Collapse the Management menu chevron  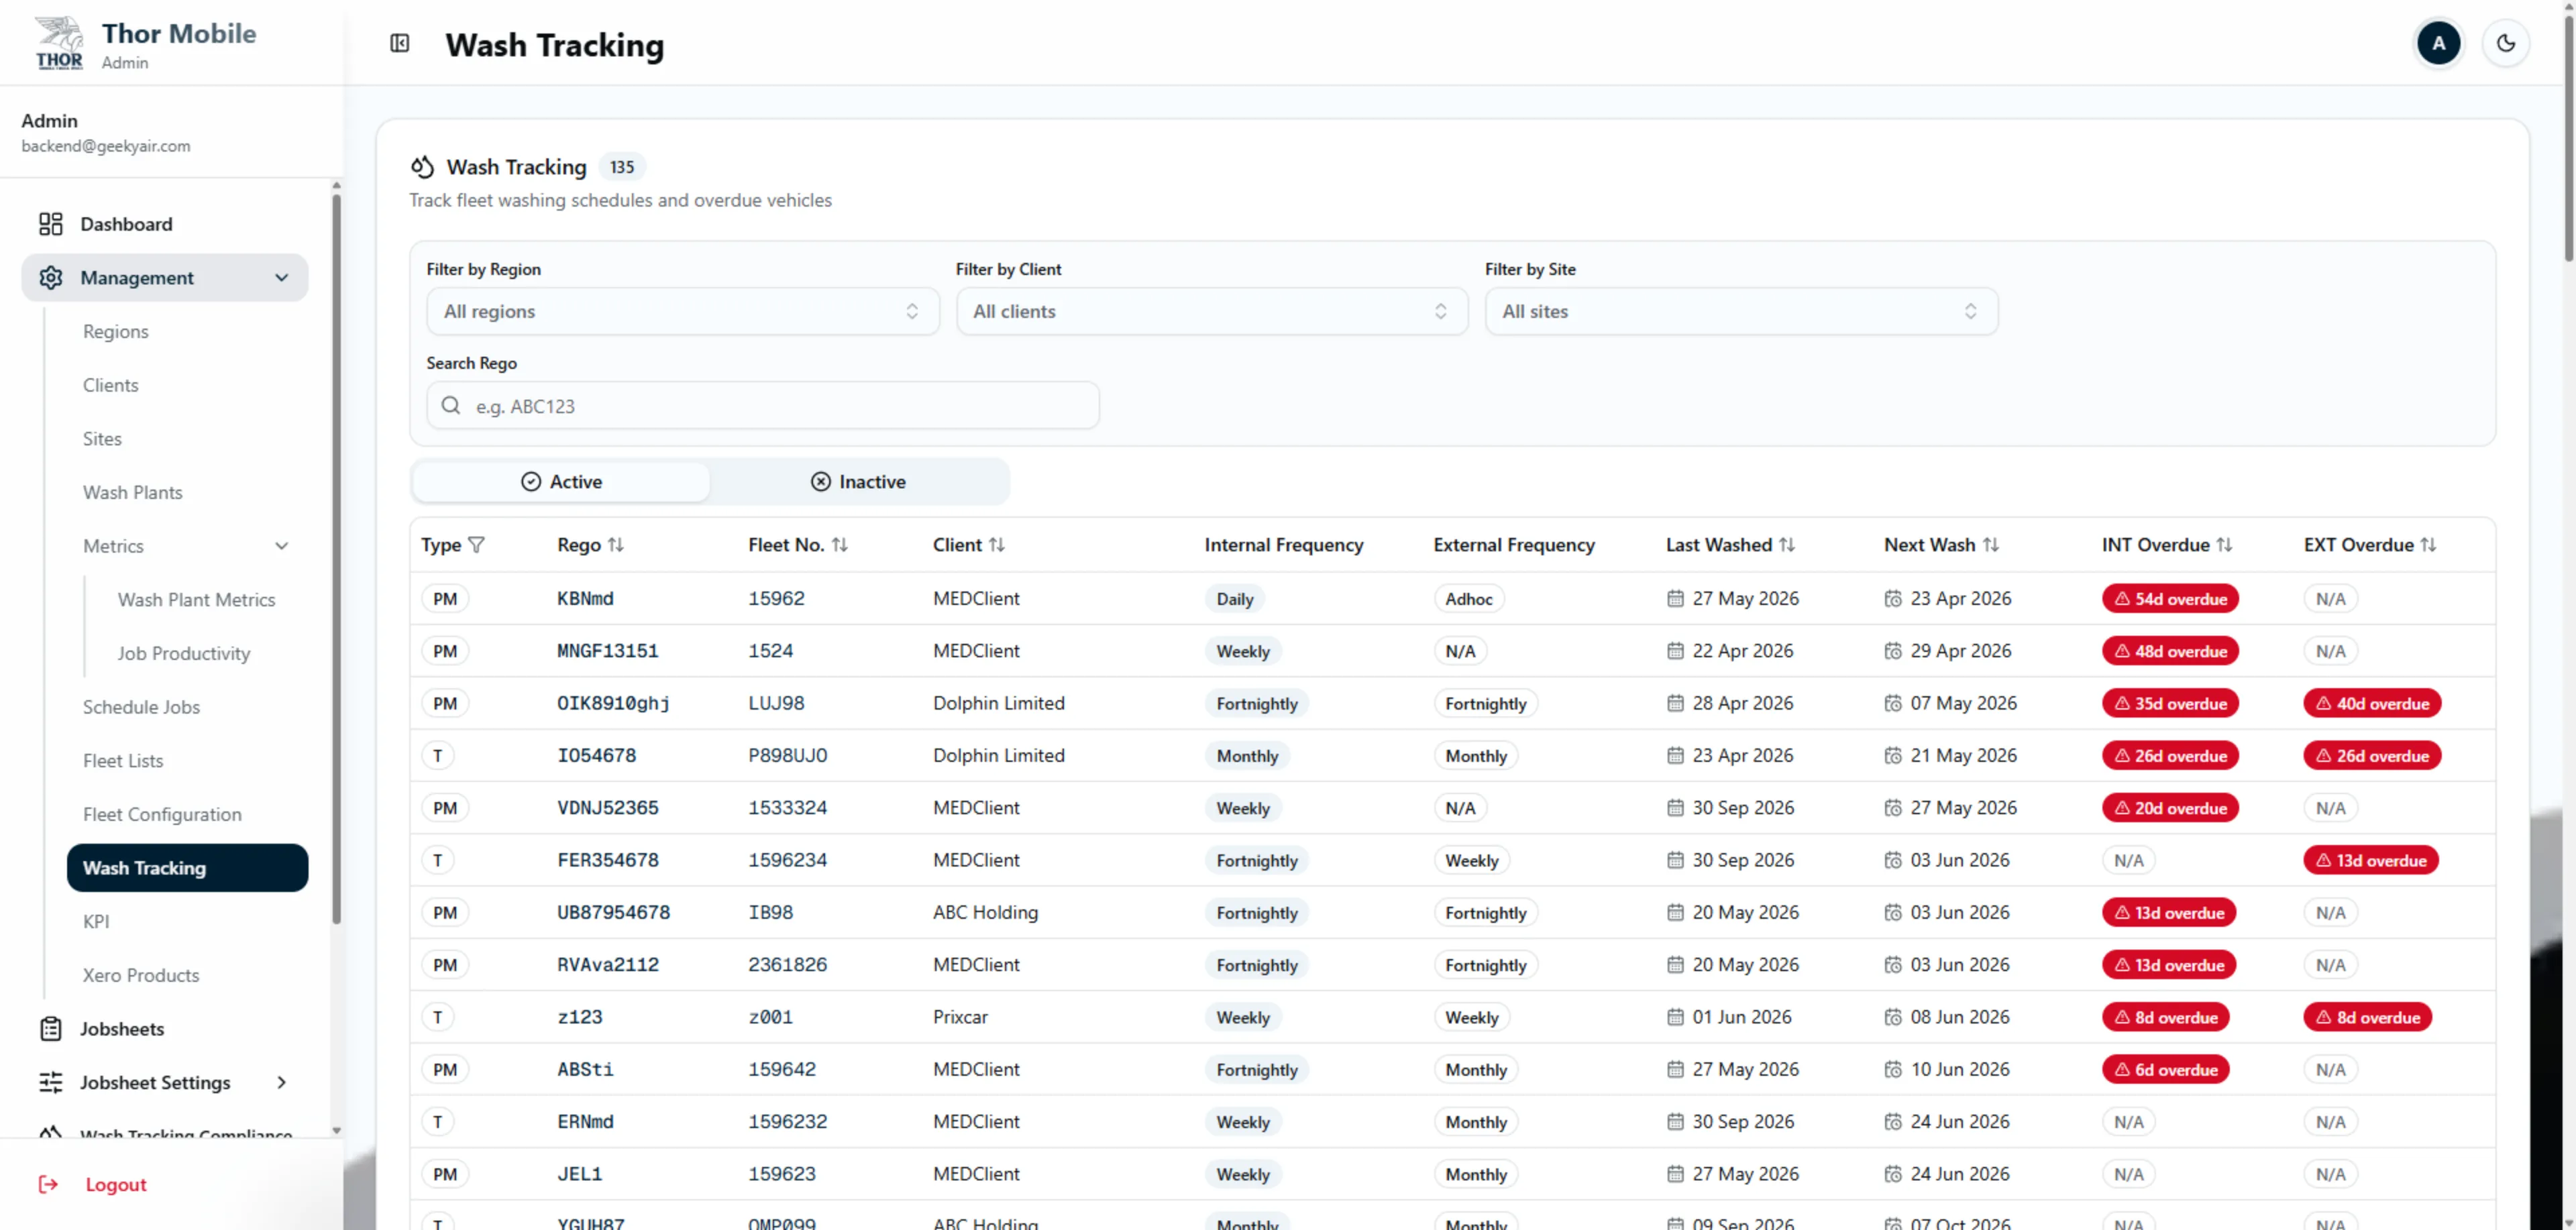click(x=282, y=278)
